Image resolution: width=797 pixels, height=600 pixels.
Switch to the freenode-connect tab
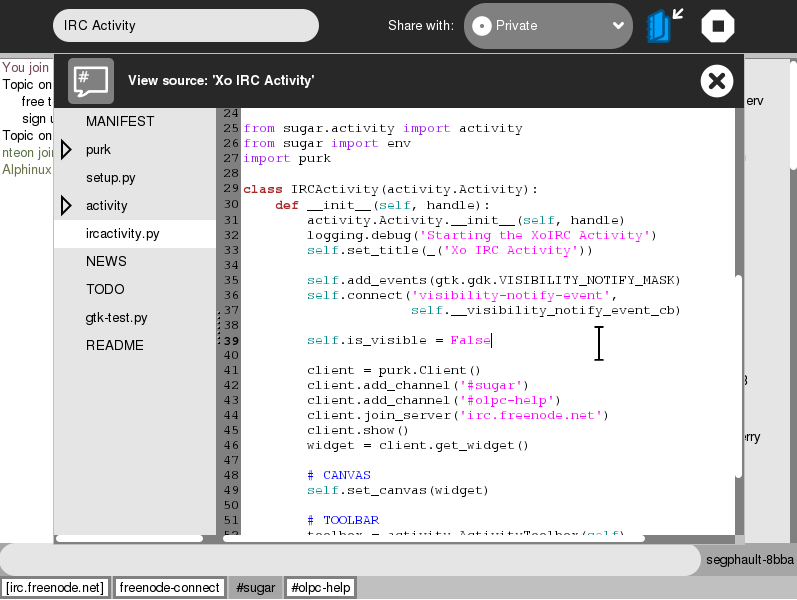169,588
